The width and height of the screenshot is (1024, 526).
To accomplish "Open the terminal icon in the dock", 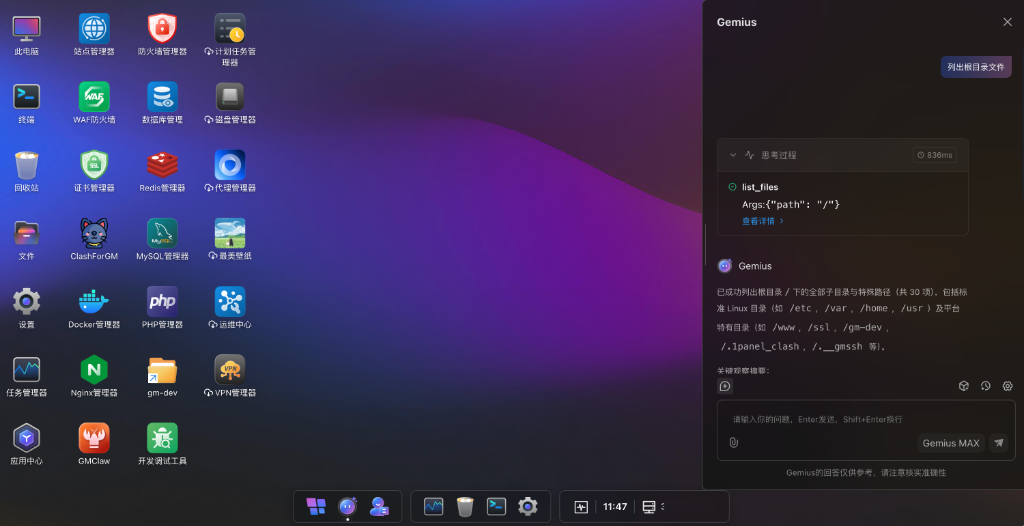I will point(496,506).
